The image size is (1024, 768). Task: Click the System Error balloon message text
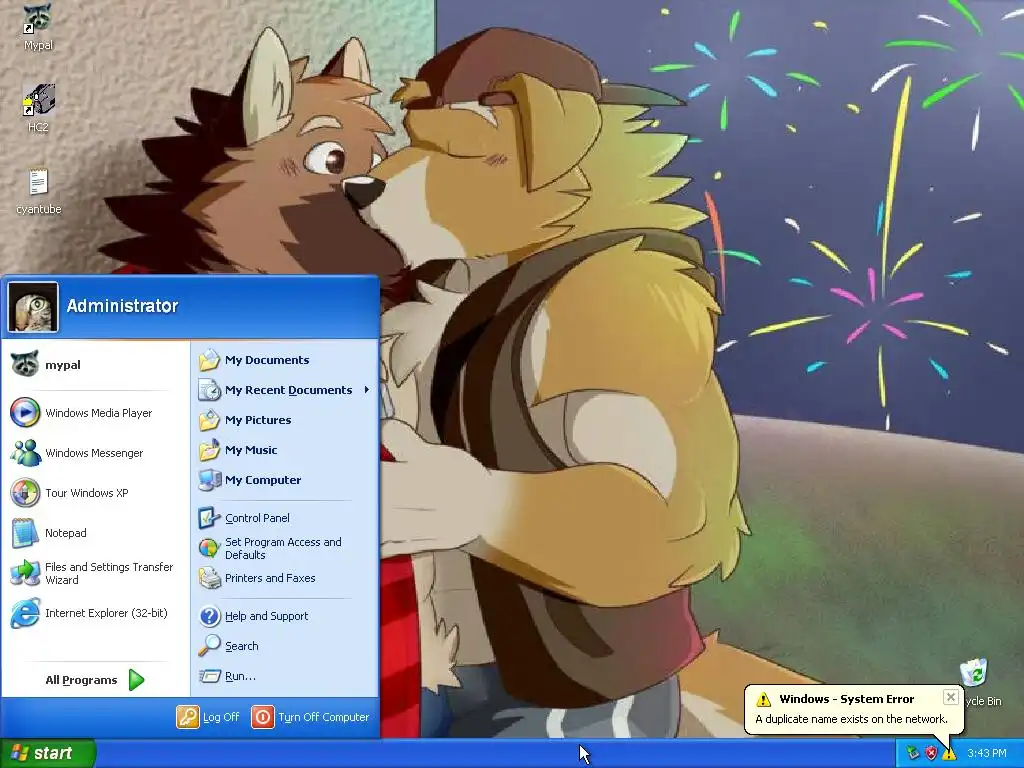click(x=851, y=719)
